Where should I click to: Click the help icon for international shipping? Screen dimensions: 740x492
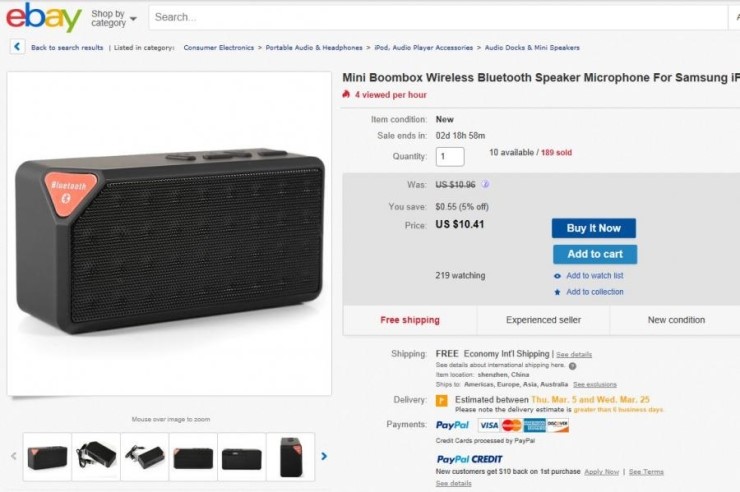[x=572, y=366]
